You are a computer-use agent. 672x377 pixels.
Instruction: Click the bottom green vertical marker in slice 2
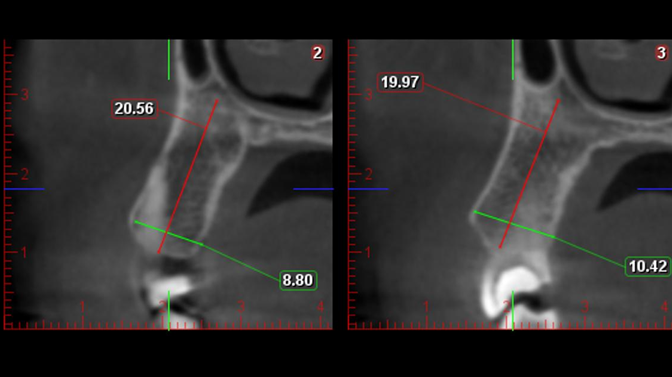pos(169,310)
